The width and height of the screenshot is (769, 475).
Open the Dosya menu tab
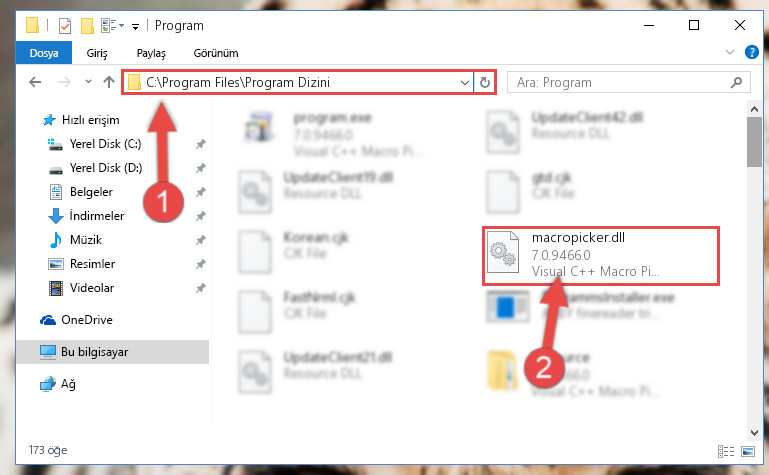pyautogui.click(x=44, y=52)
